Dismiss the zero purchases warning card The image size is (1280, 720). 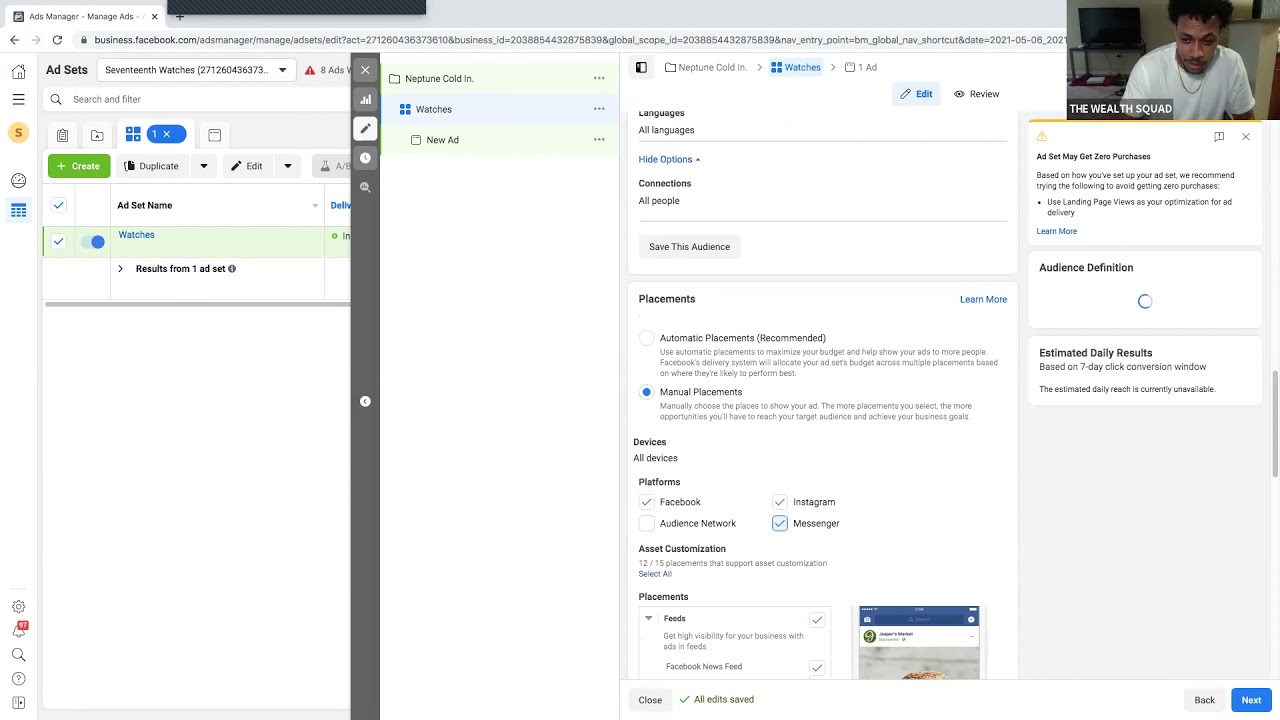pos(1245,136)
